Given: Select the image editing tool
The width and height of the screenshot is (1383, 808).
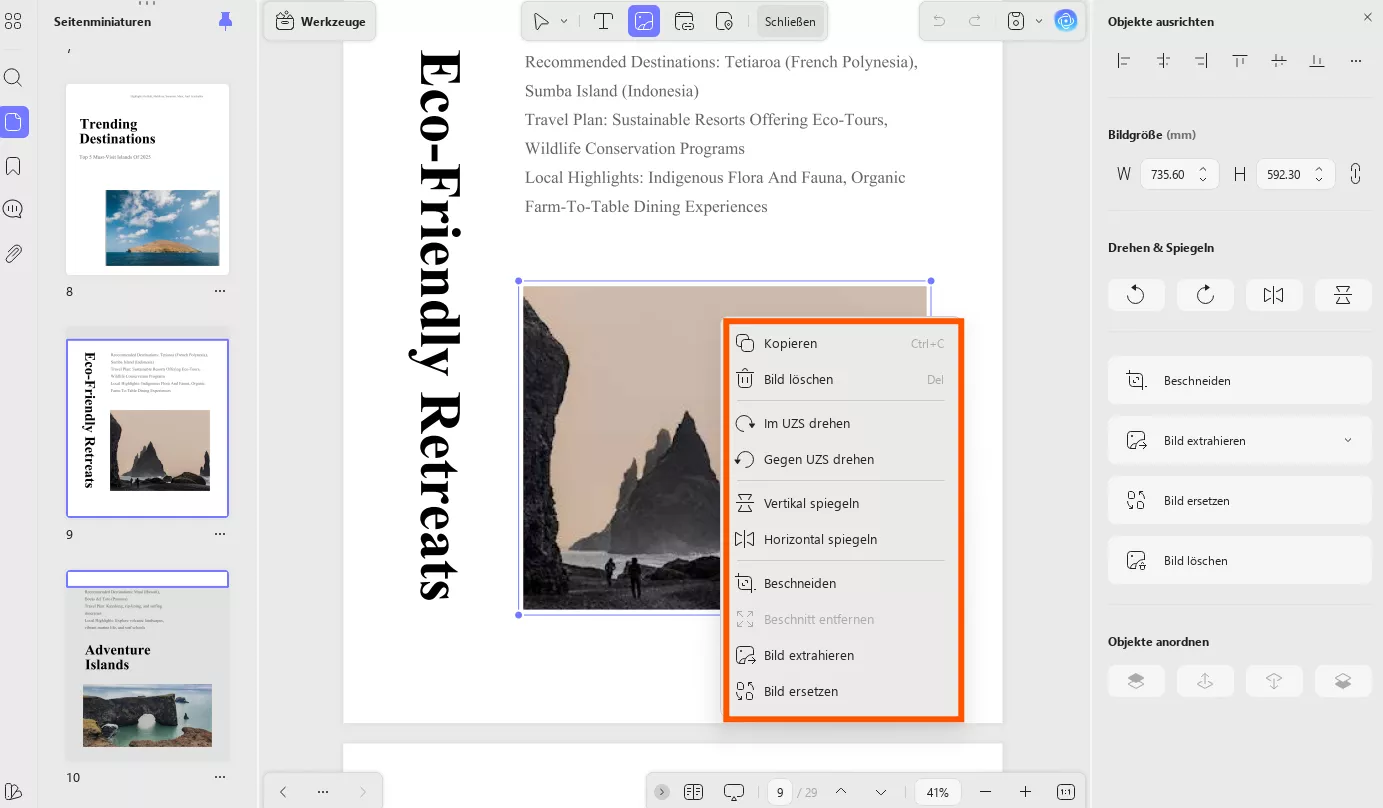Looking at the screenshot, I should point(644,21).
